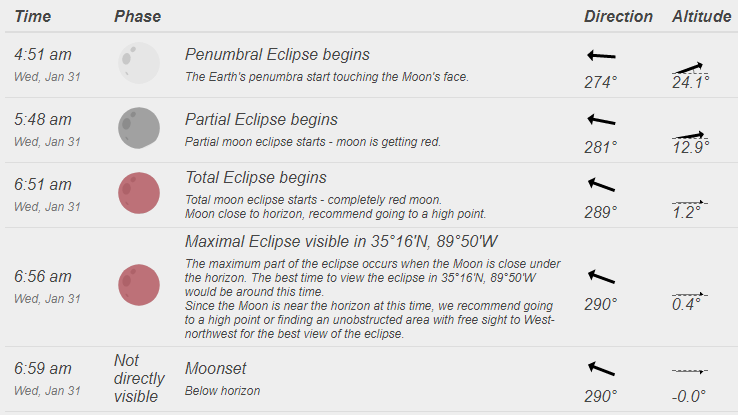The height and width of the screenshot is (415, 738).
Task: Click the direction arrow above 289°
Action: point(601,185)
